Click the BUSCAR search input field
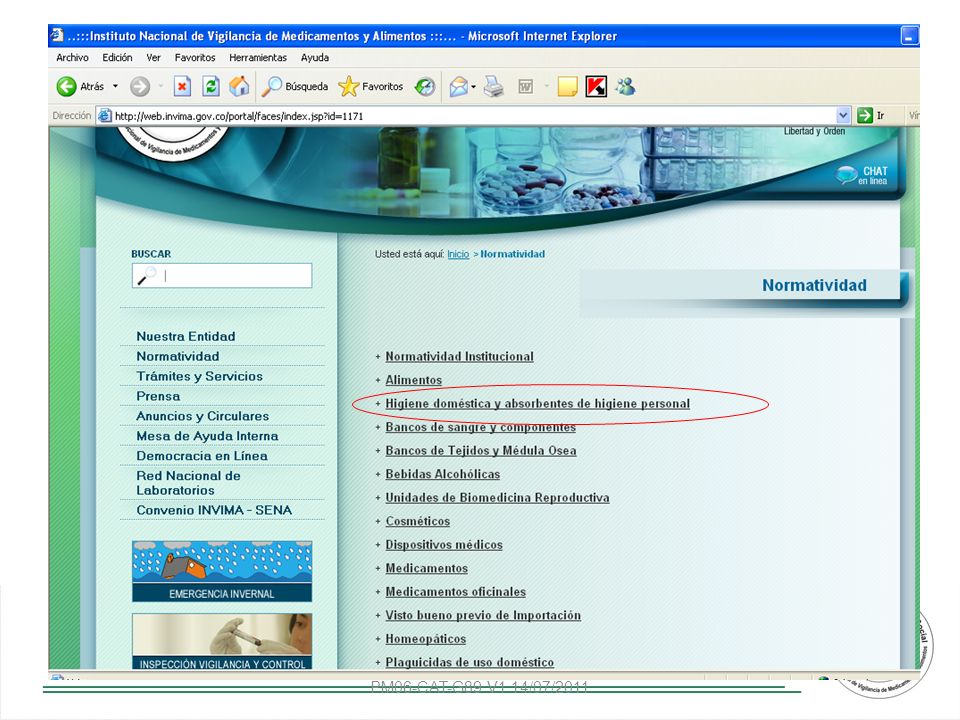The image size is (960, 720). (x=222, y=276)
